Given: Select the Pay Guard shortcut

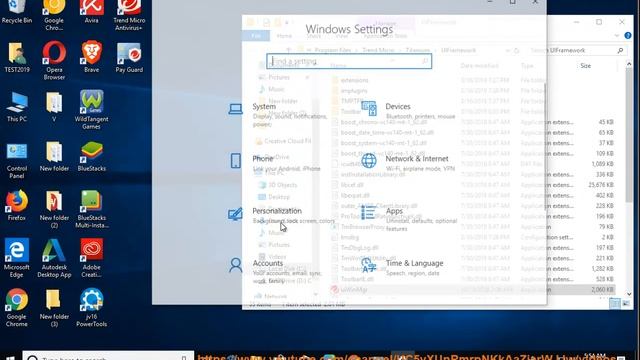Looking at the screenshot, I should [129, 57].
